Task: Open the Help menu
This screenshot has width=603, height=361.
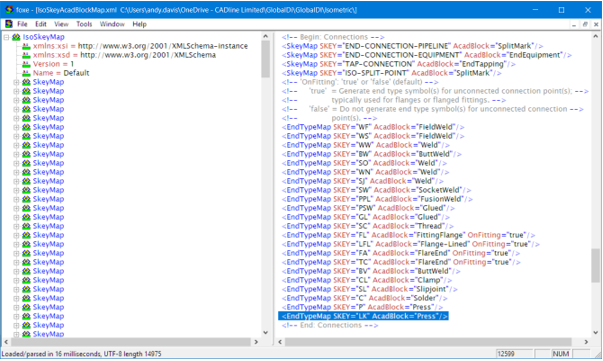Action: click(x=140, y=24)
